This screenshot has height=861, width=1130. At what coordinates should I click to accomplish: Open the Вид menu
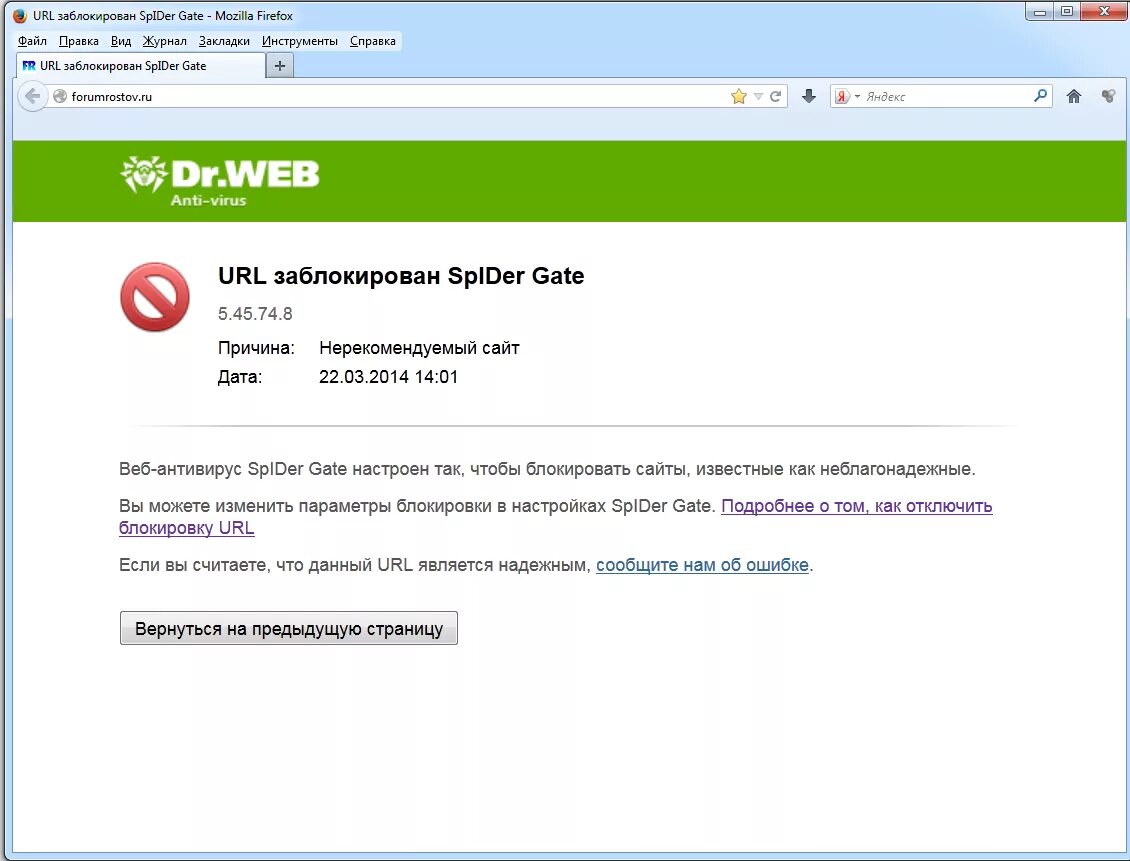point(120,41)
